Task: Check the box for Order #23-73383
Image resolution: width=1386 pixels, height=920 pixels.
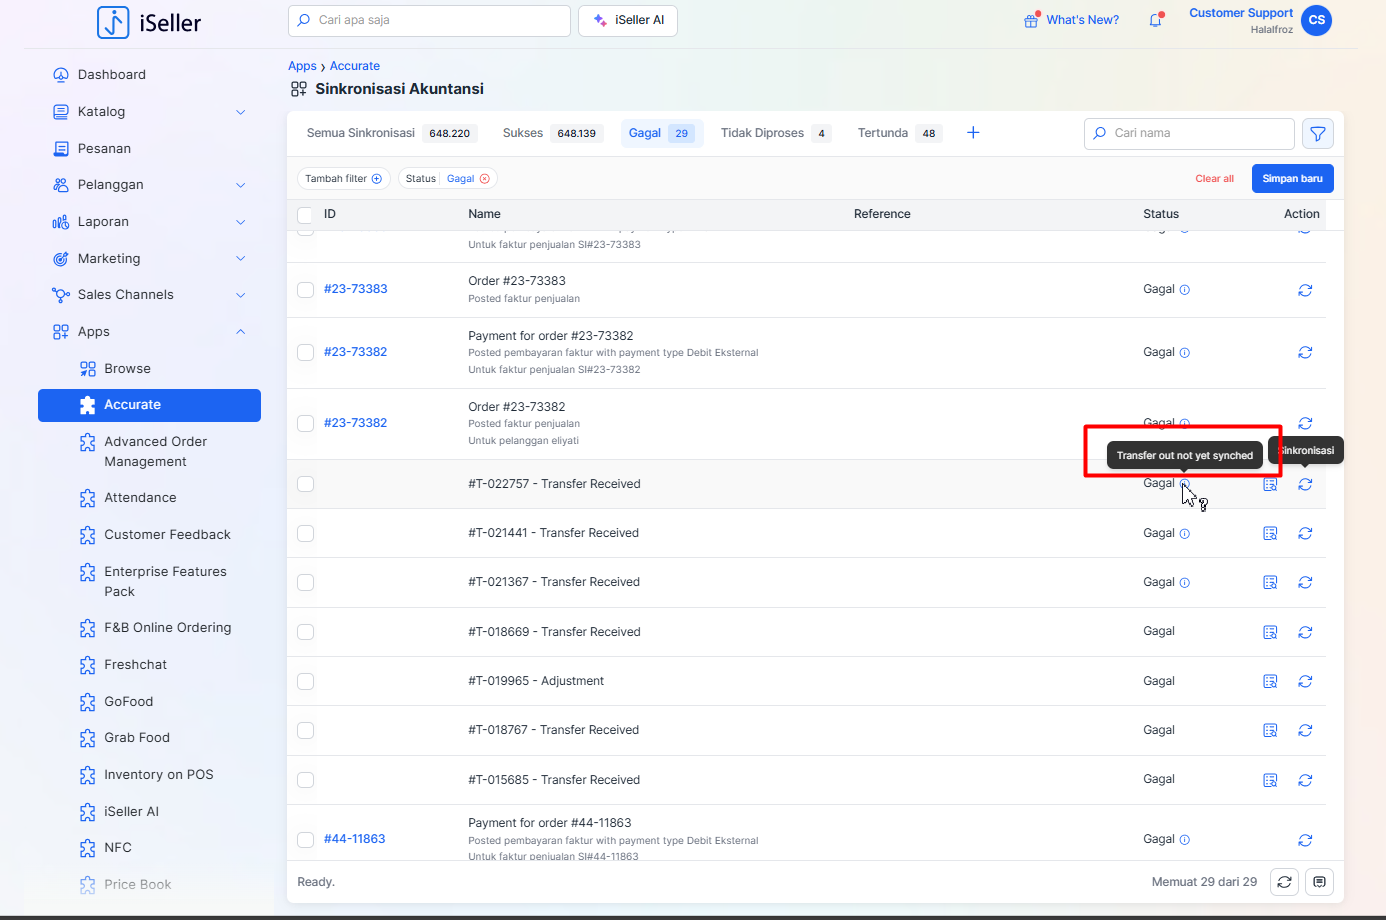Action: click(305, 290)
